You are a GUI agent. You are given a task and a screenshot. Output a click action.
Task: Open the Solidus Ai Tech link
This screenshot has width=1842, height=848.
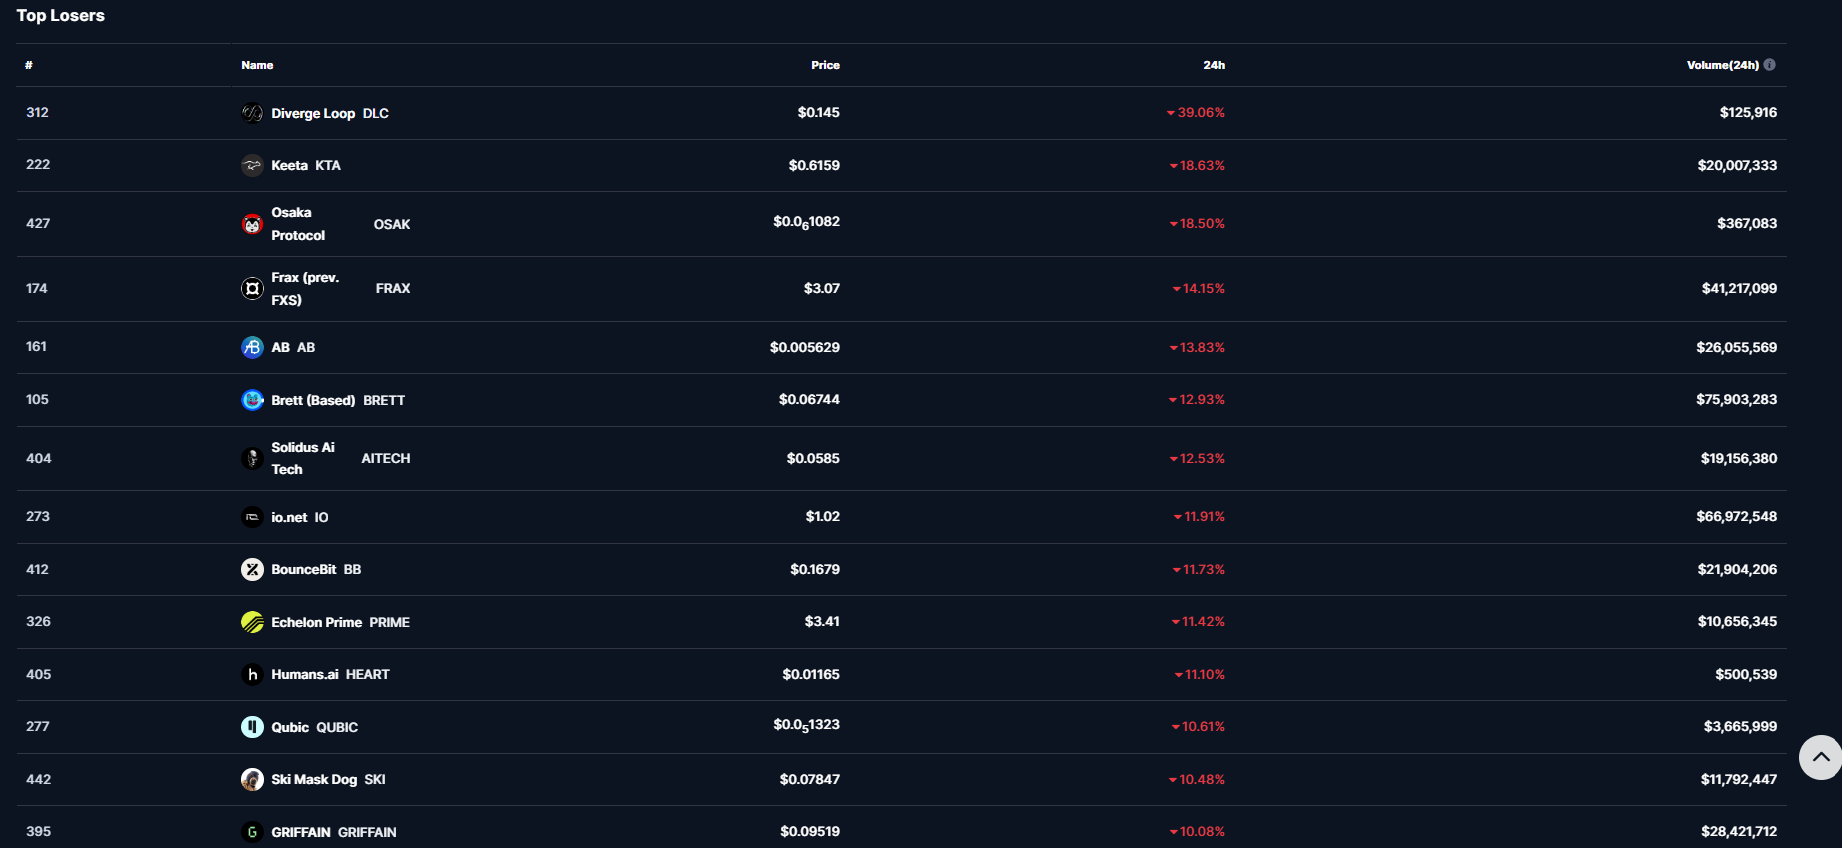[302, 458]
